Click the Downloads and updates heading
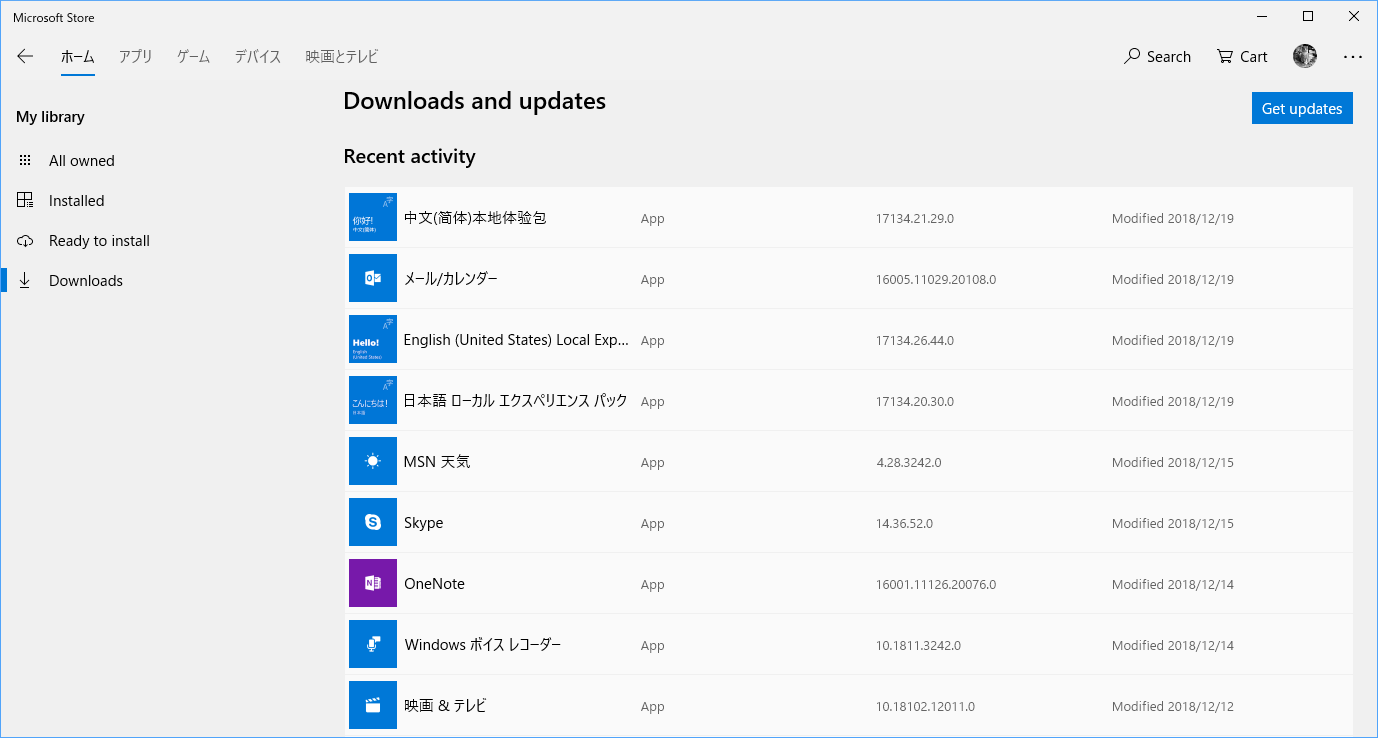The width and height of the screenshot is (1378, 738). pos(474,101)
